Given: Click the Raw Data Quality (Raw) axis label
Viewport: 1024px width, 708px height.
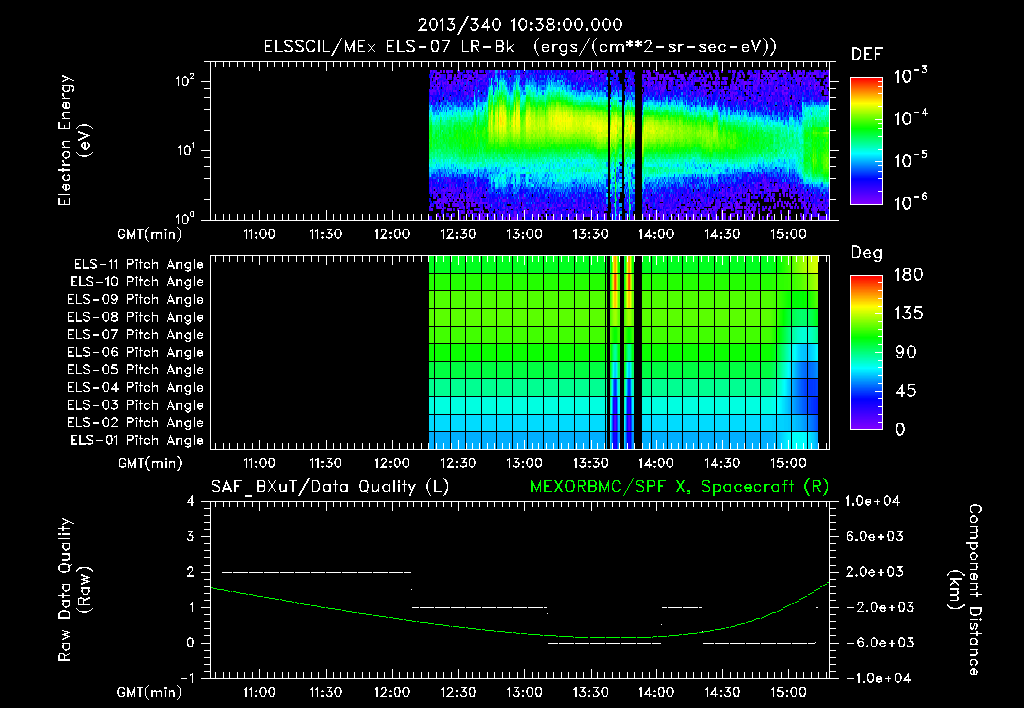Looking at the screenshot, I should (74, 590).
